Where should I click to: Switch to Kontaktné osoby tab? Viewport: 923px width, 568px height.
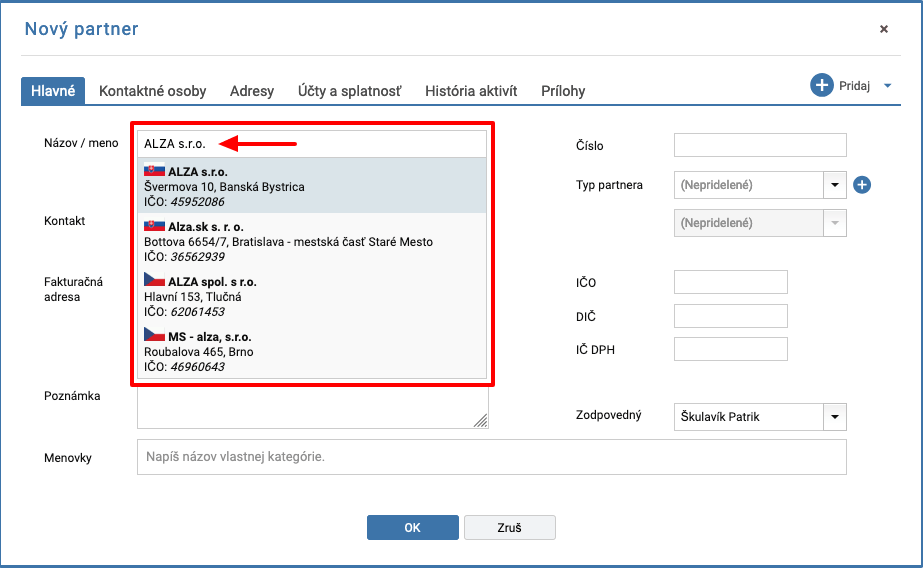[x=152, y=91]
